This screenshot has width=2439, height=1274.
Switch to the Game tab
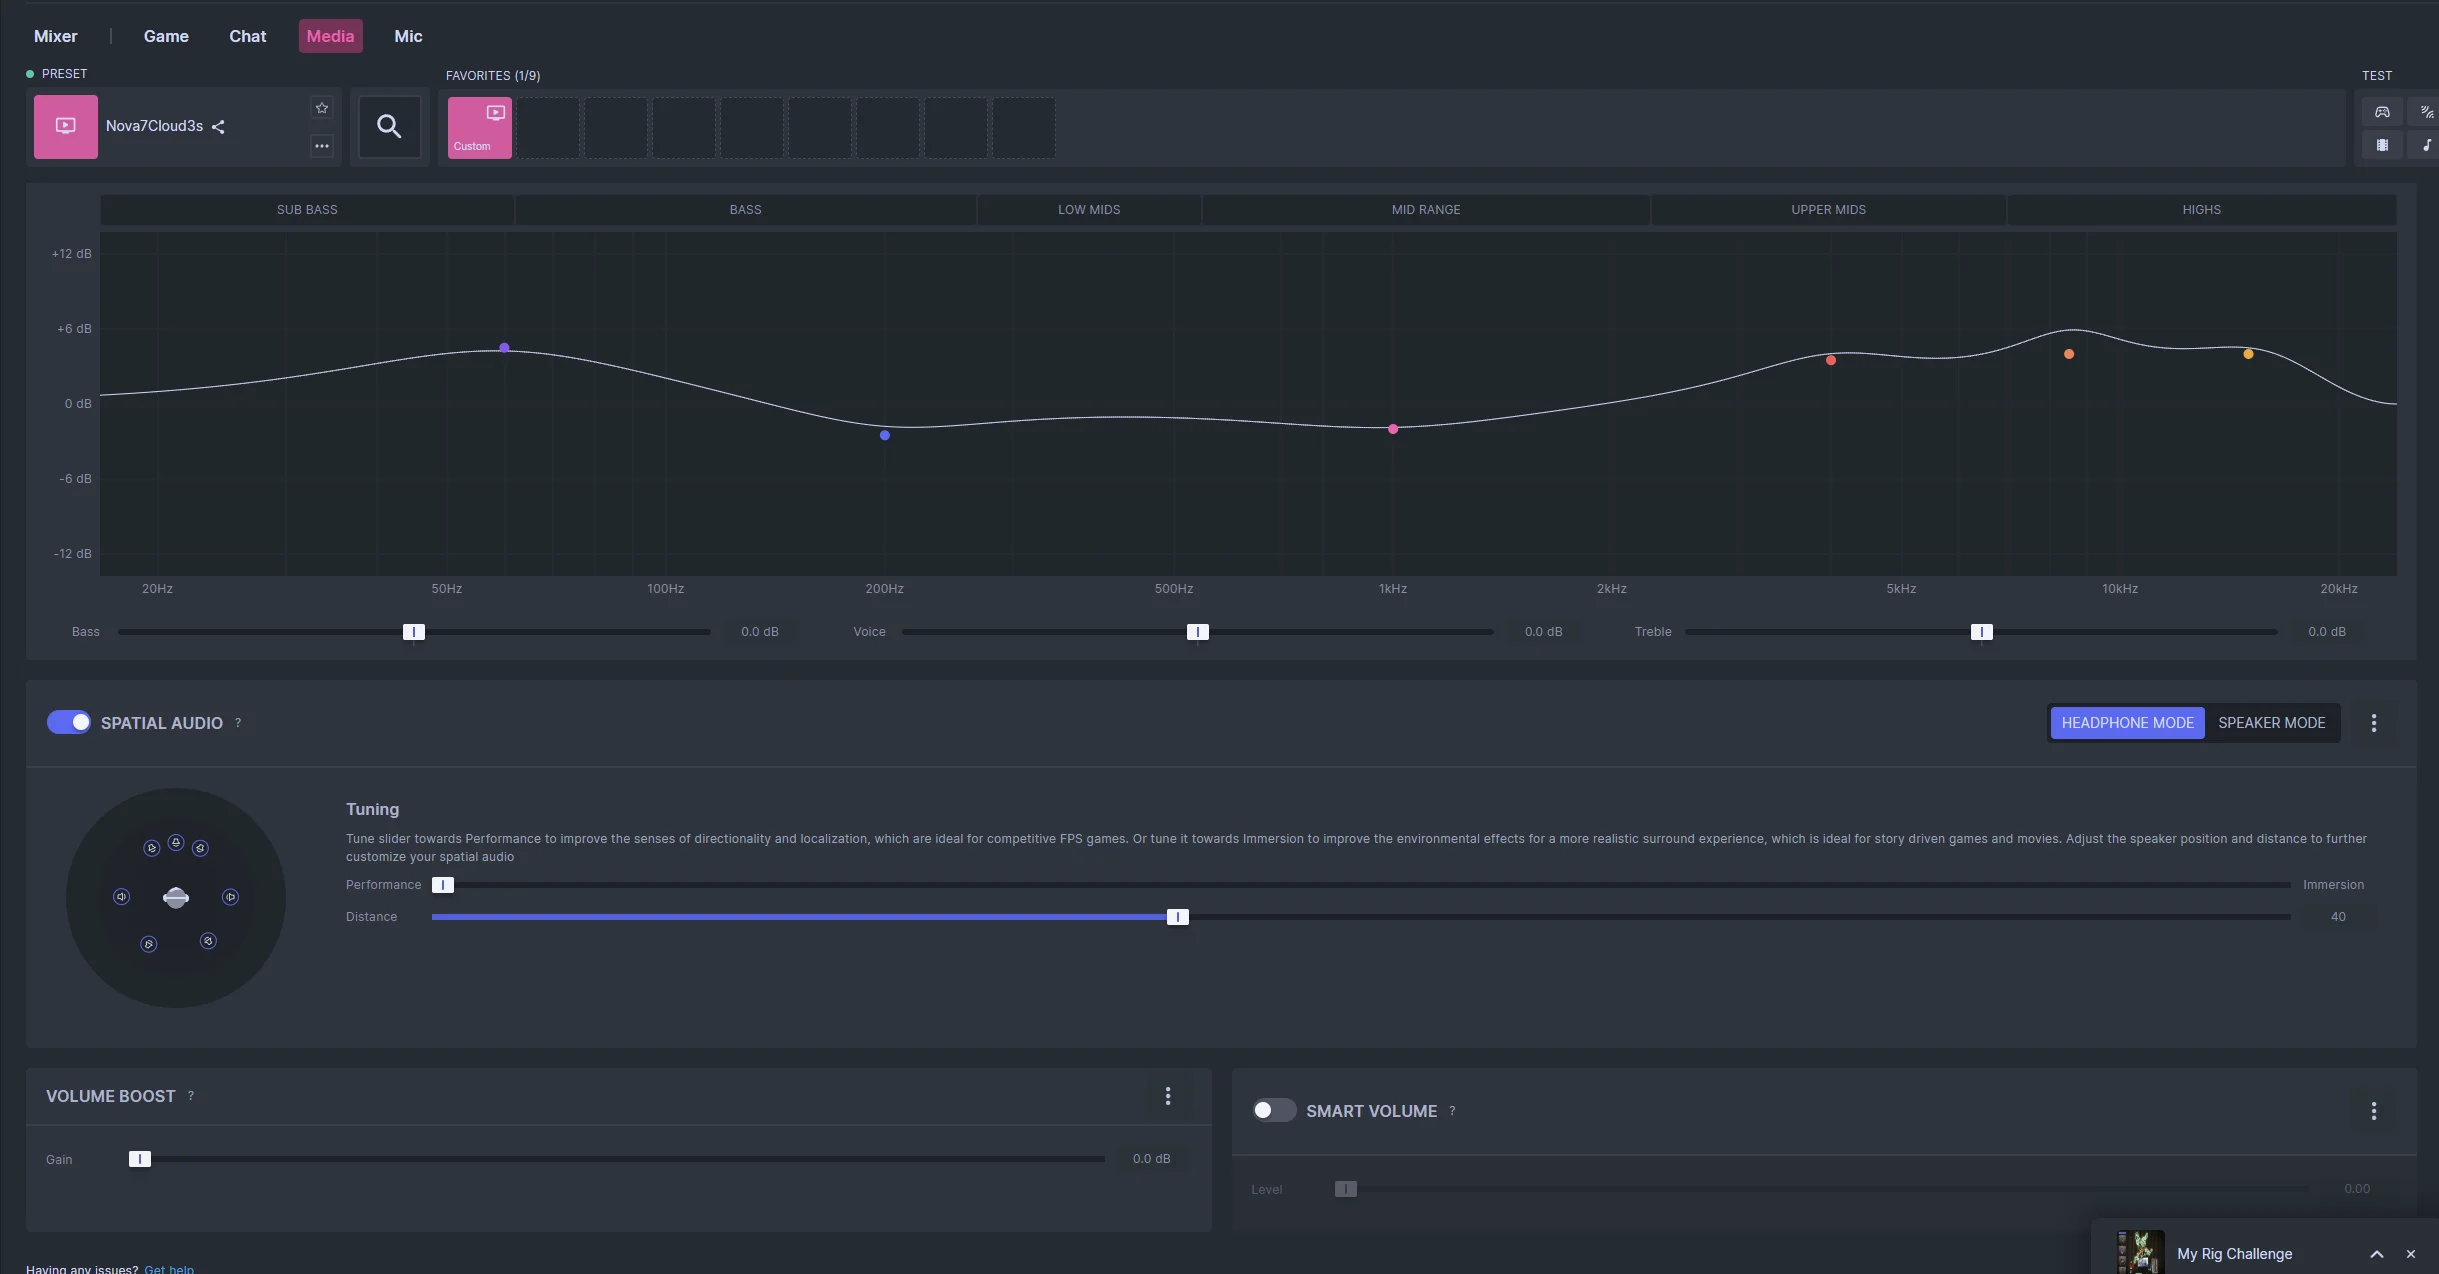point(166,36)
